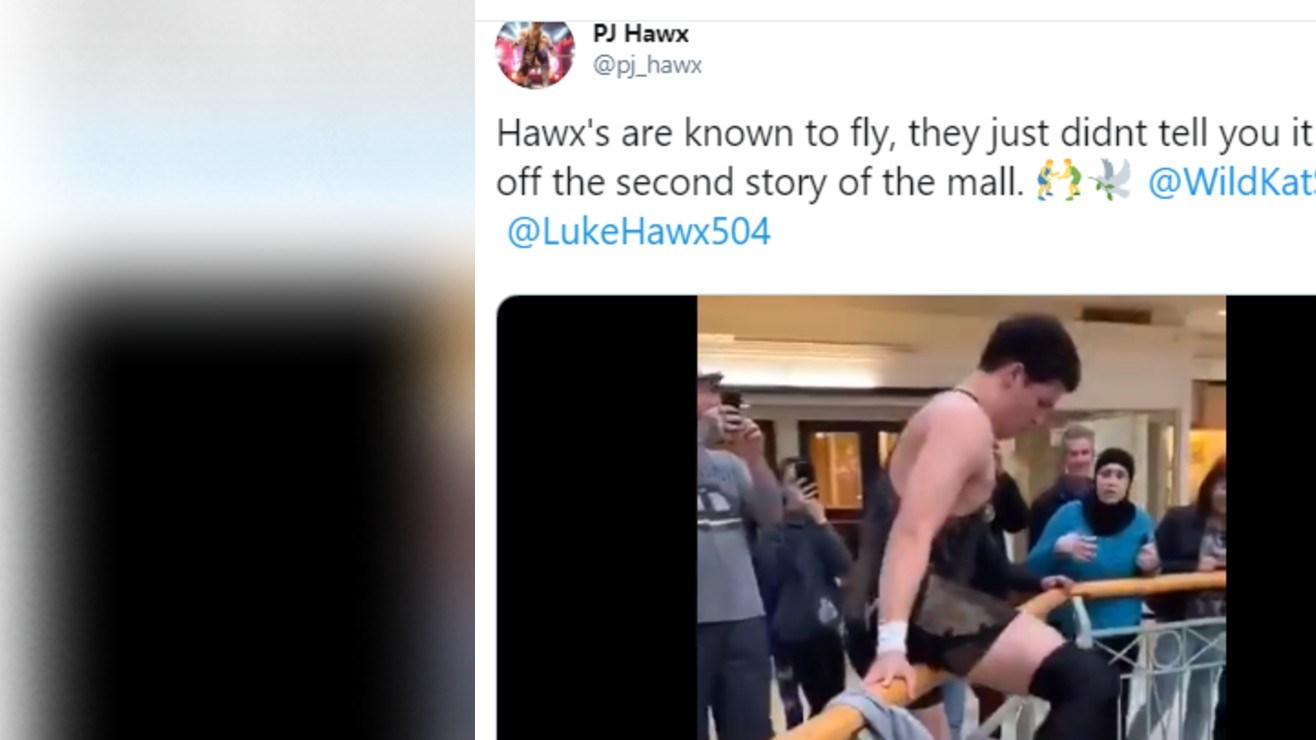Click the video's left black letterbox bar
1316x740 pixels.
pos(597,518)
